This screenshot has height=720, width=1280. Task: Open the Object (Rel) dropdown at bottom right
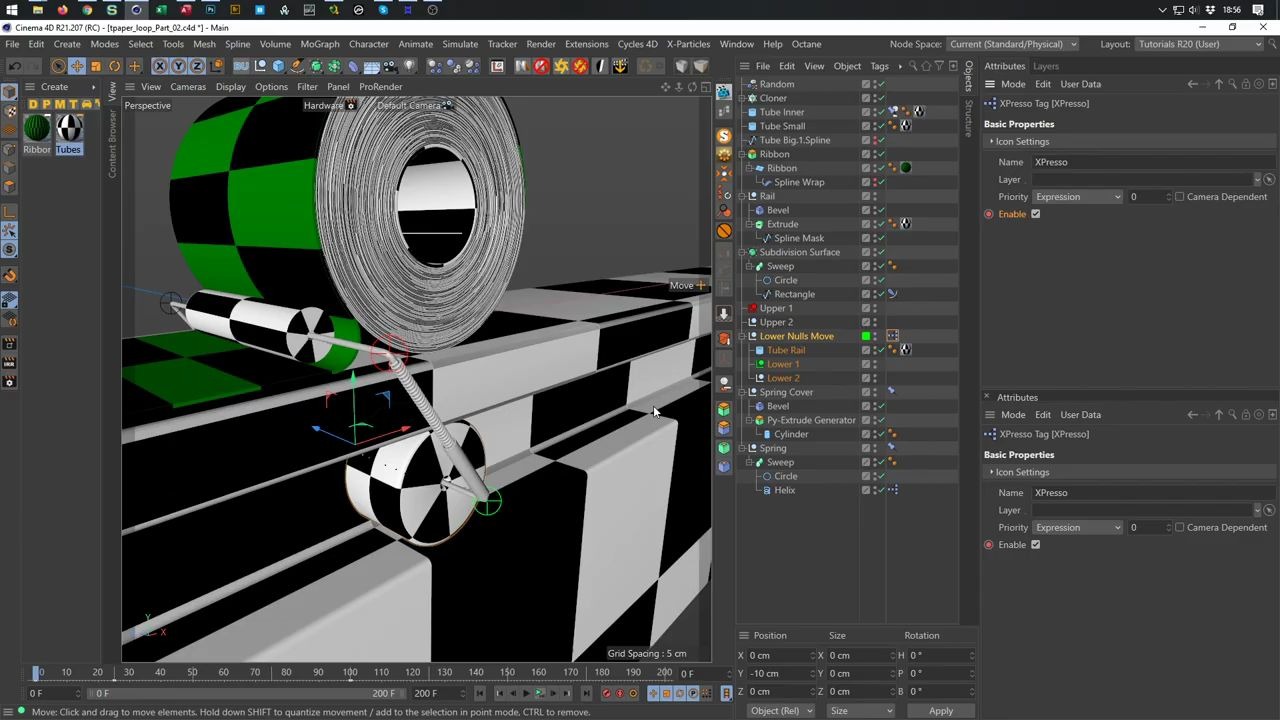(780, 710)
